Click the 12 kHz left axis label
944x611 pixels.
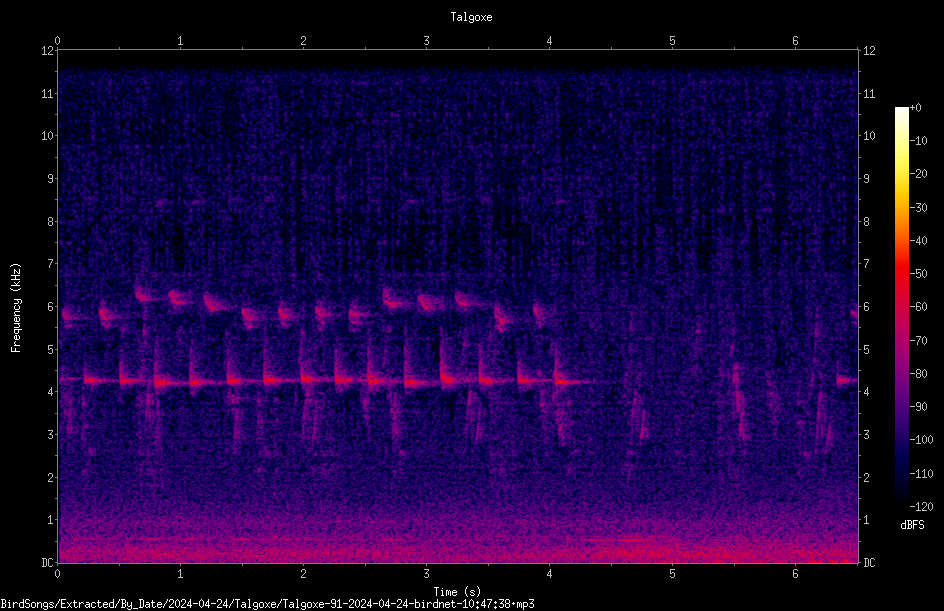click(x=48, y=51)
